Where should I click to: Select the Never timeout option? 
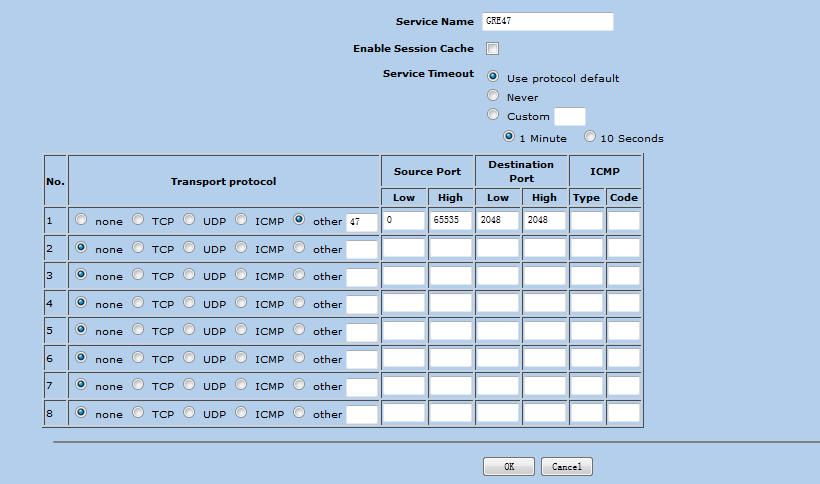click(x=493, y=95)
